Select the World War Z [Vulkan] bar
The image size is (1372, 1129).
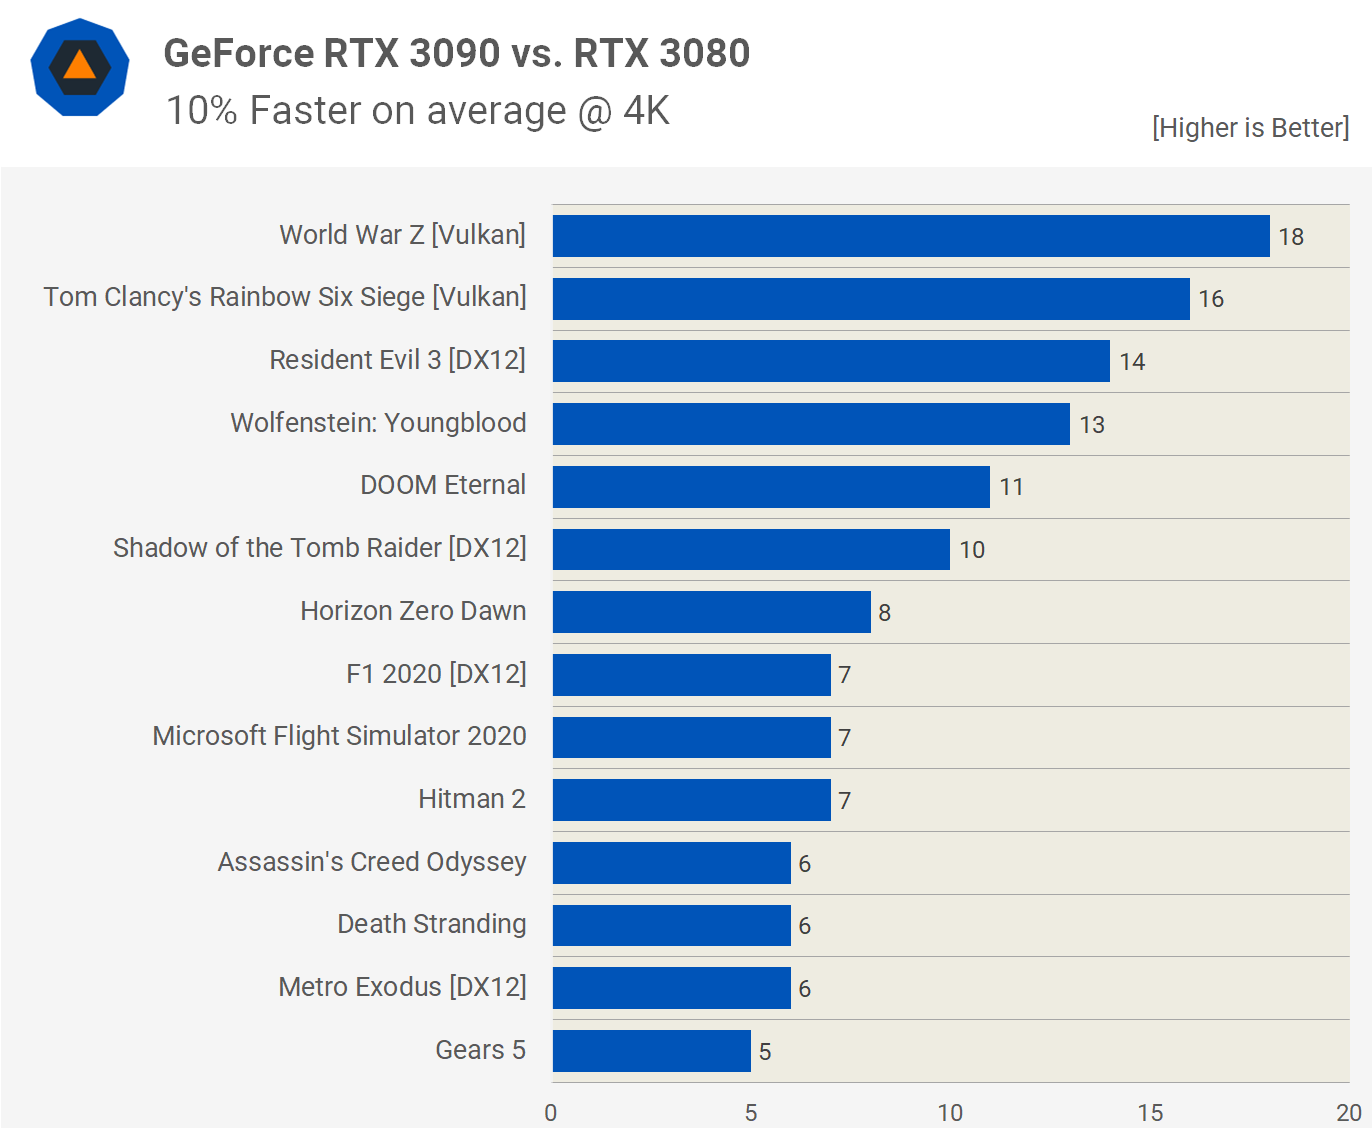coord(911,236)
